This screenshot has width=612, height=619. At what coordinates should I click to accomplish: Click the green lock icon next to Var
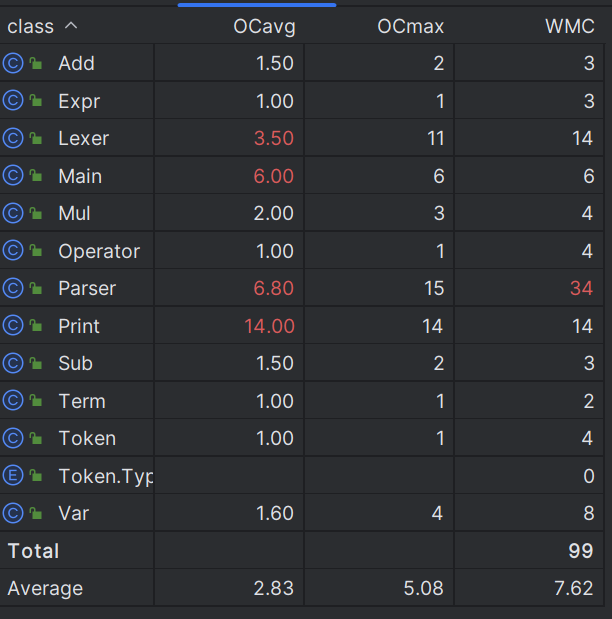point(36,513)
